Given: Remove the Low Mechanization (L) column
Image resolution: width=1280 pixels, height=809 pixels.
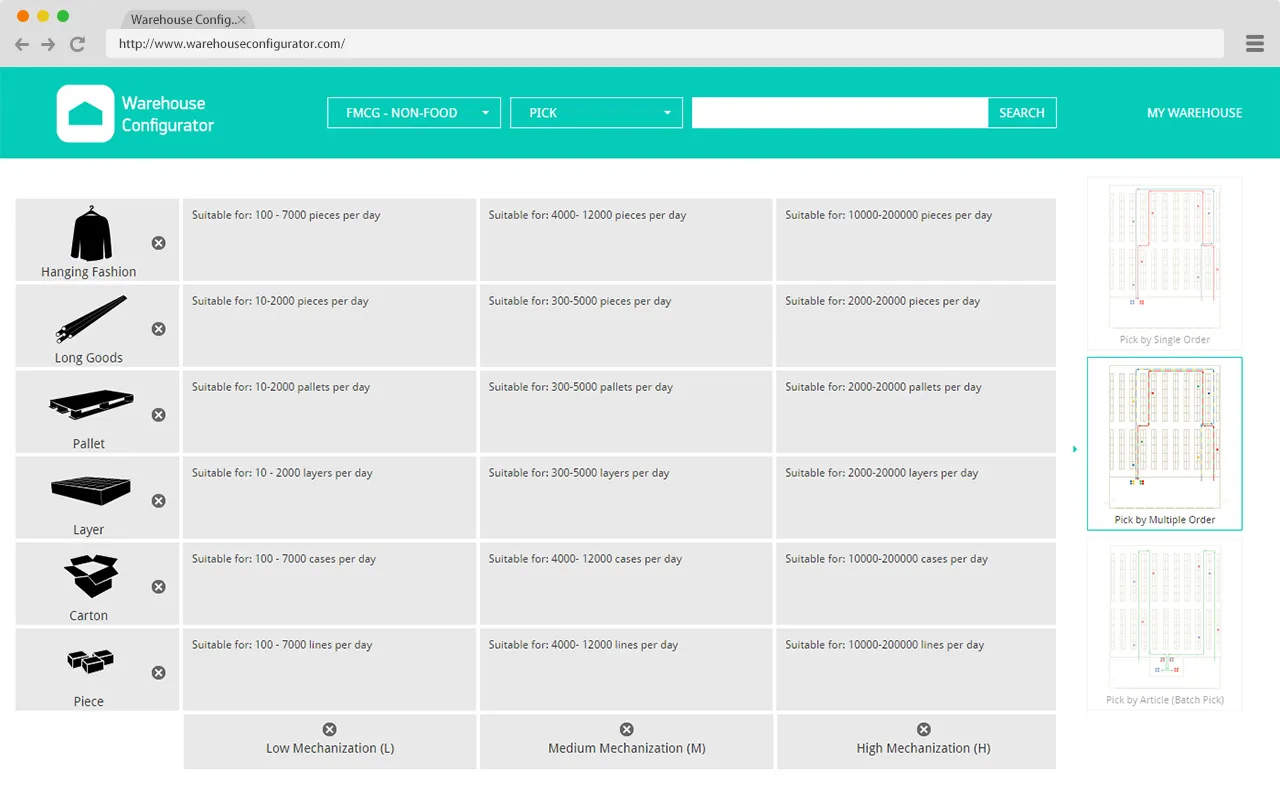Looking at the screenshot, I should point(330,730).
